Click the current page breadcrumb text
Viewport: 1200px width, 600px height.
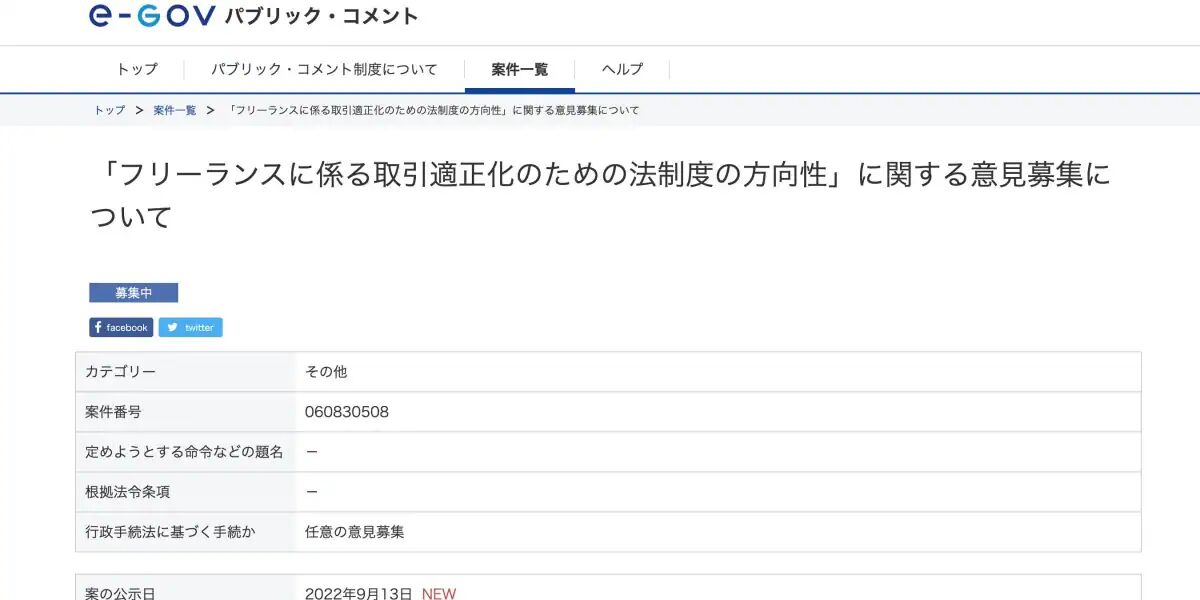point(434,110)
